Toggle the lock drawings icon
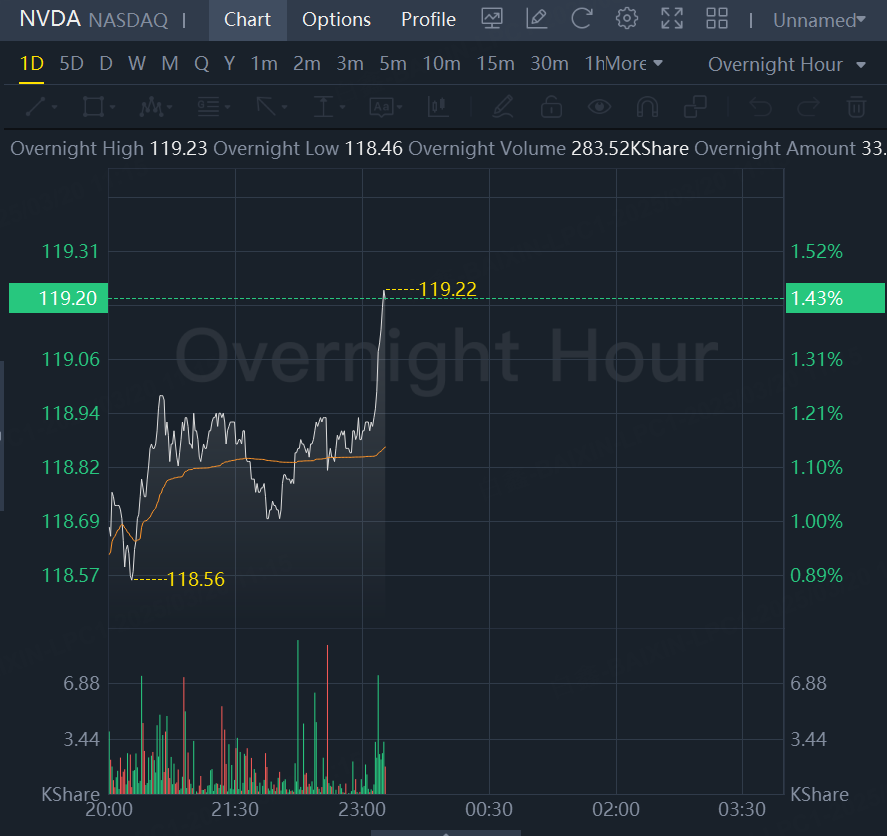The width and height of the screenshot is (887, 836). (x=551, y=106)
